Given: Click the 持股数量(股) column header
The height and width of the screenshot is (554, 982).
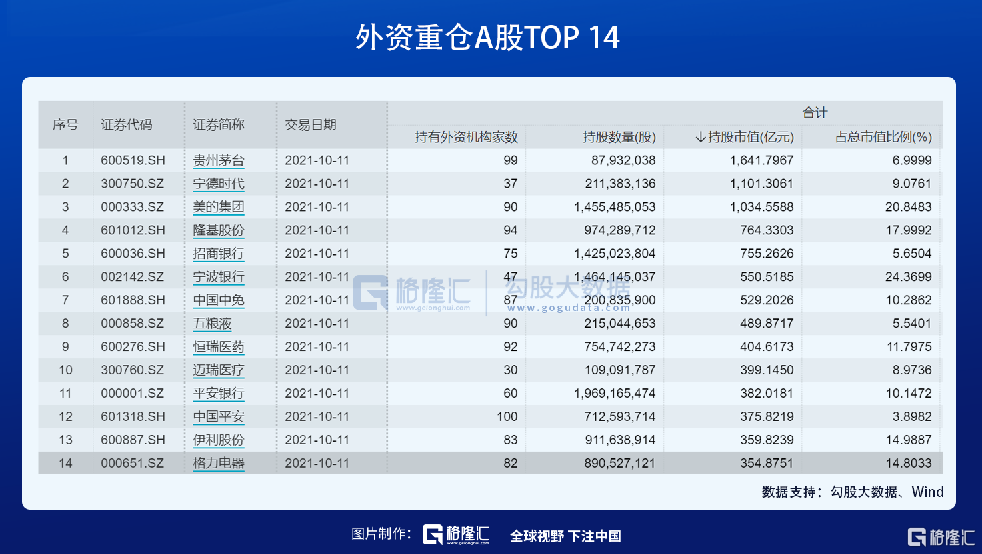Looking at the screenshot, I should coord(619,137).
